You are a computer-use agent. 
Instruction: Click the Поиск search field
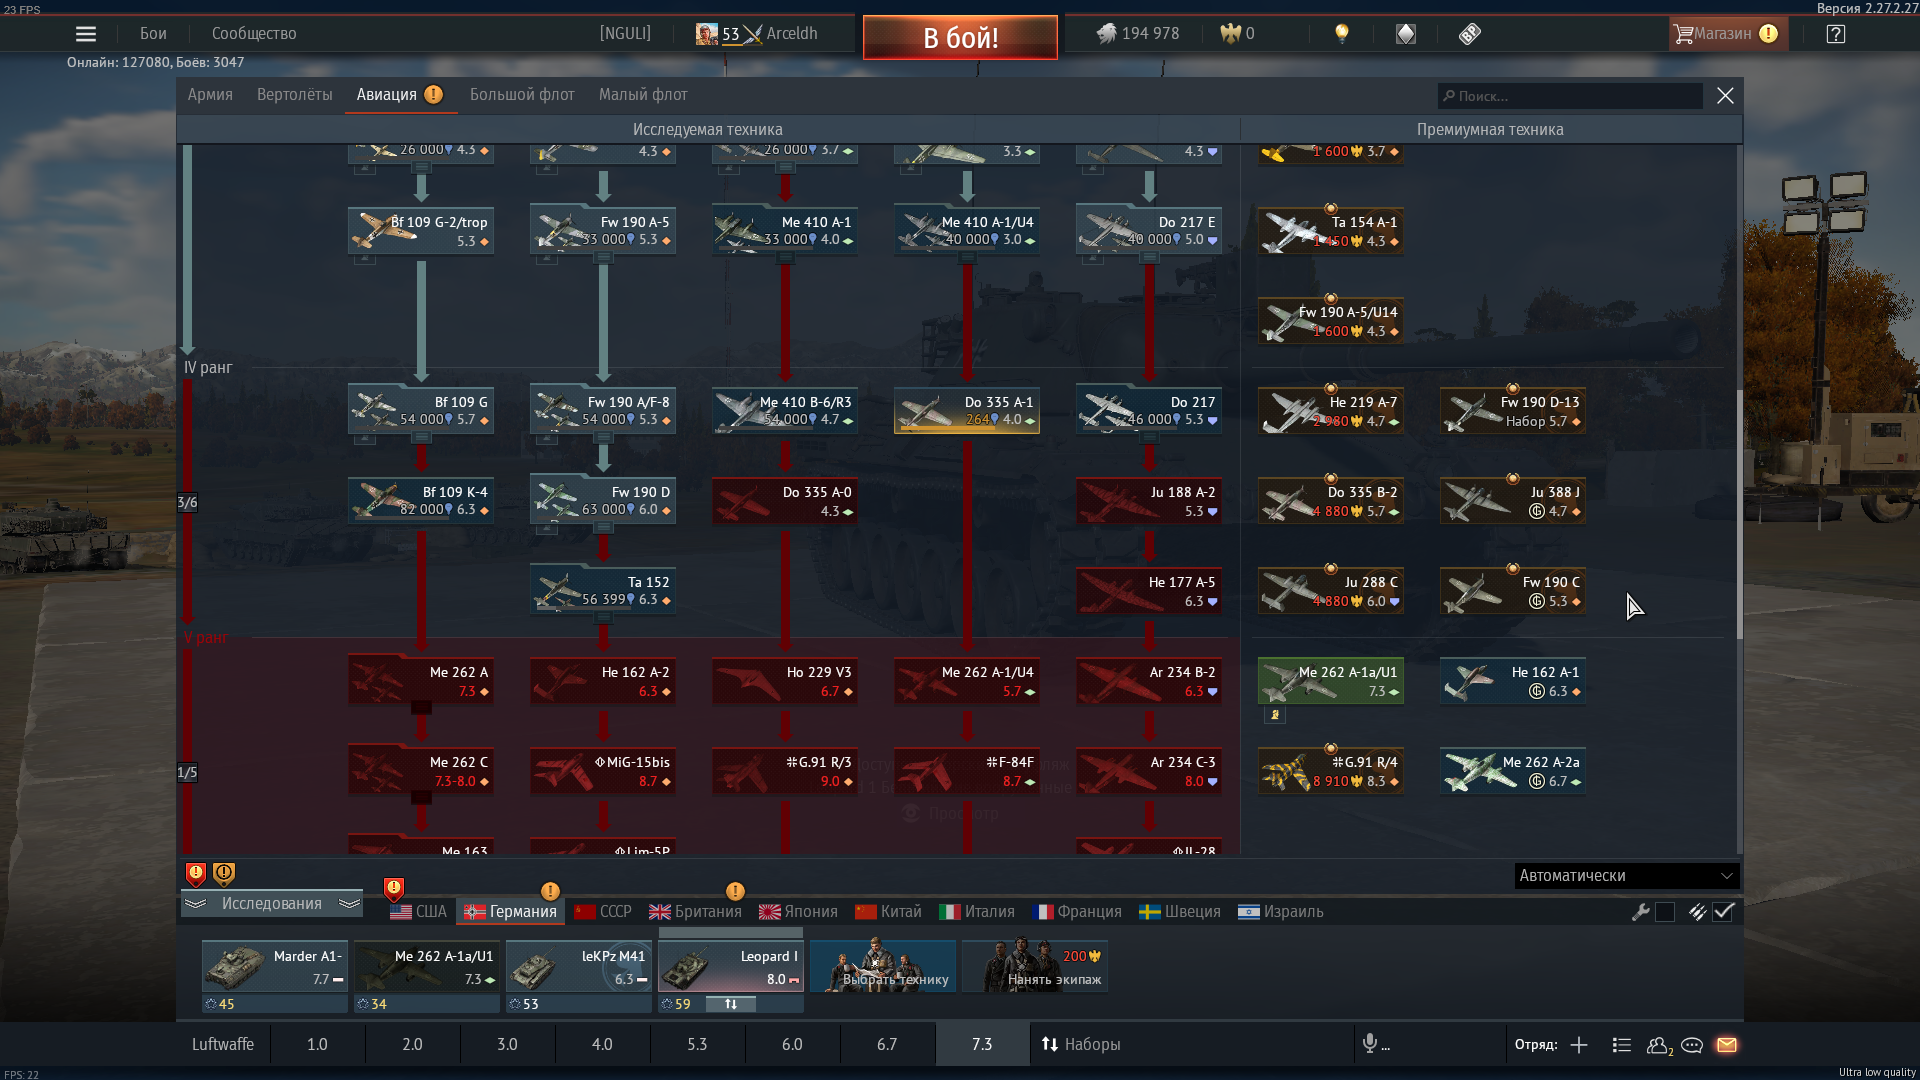(x=1570, y=96)
